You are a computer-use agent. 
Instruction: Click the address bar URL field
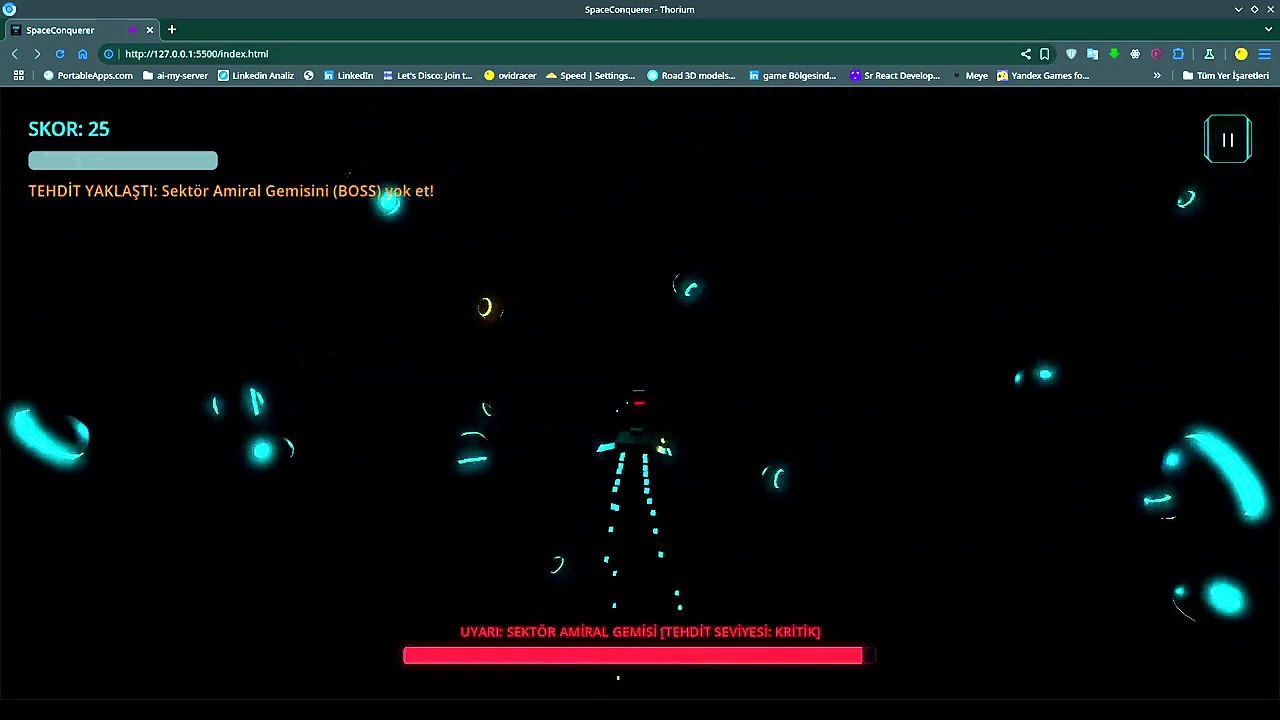(x=560, y=54)
